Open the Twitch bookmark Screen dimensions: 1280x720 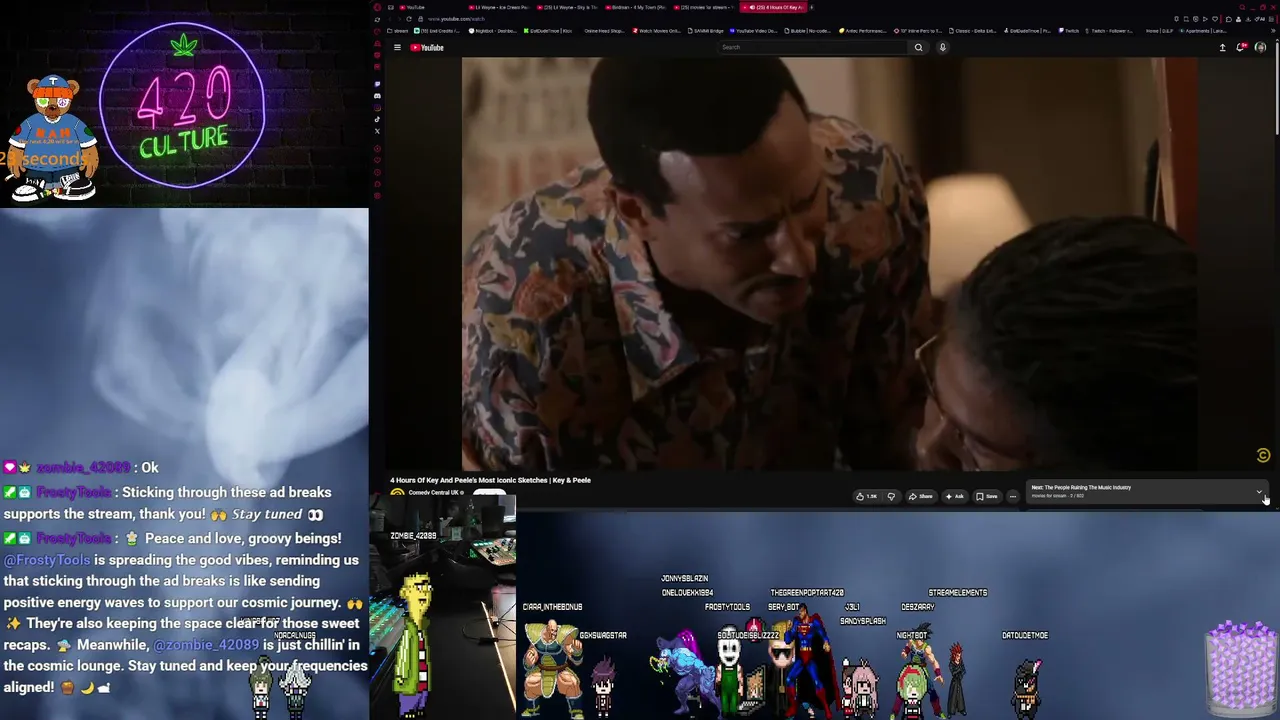(1071, 31)
